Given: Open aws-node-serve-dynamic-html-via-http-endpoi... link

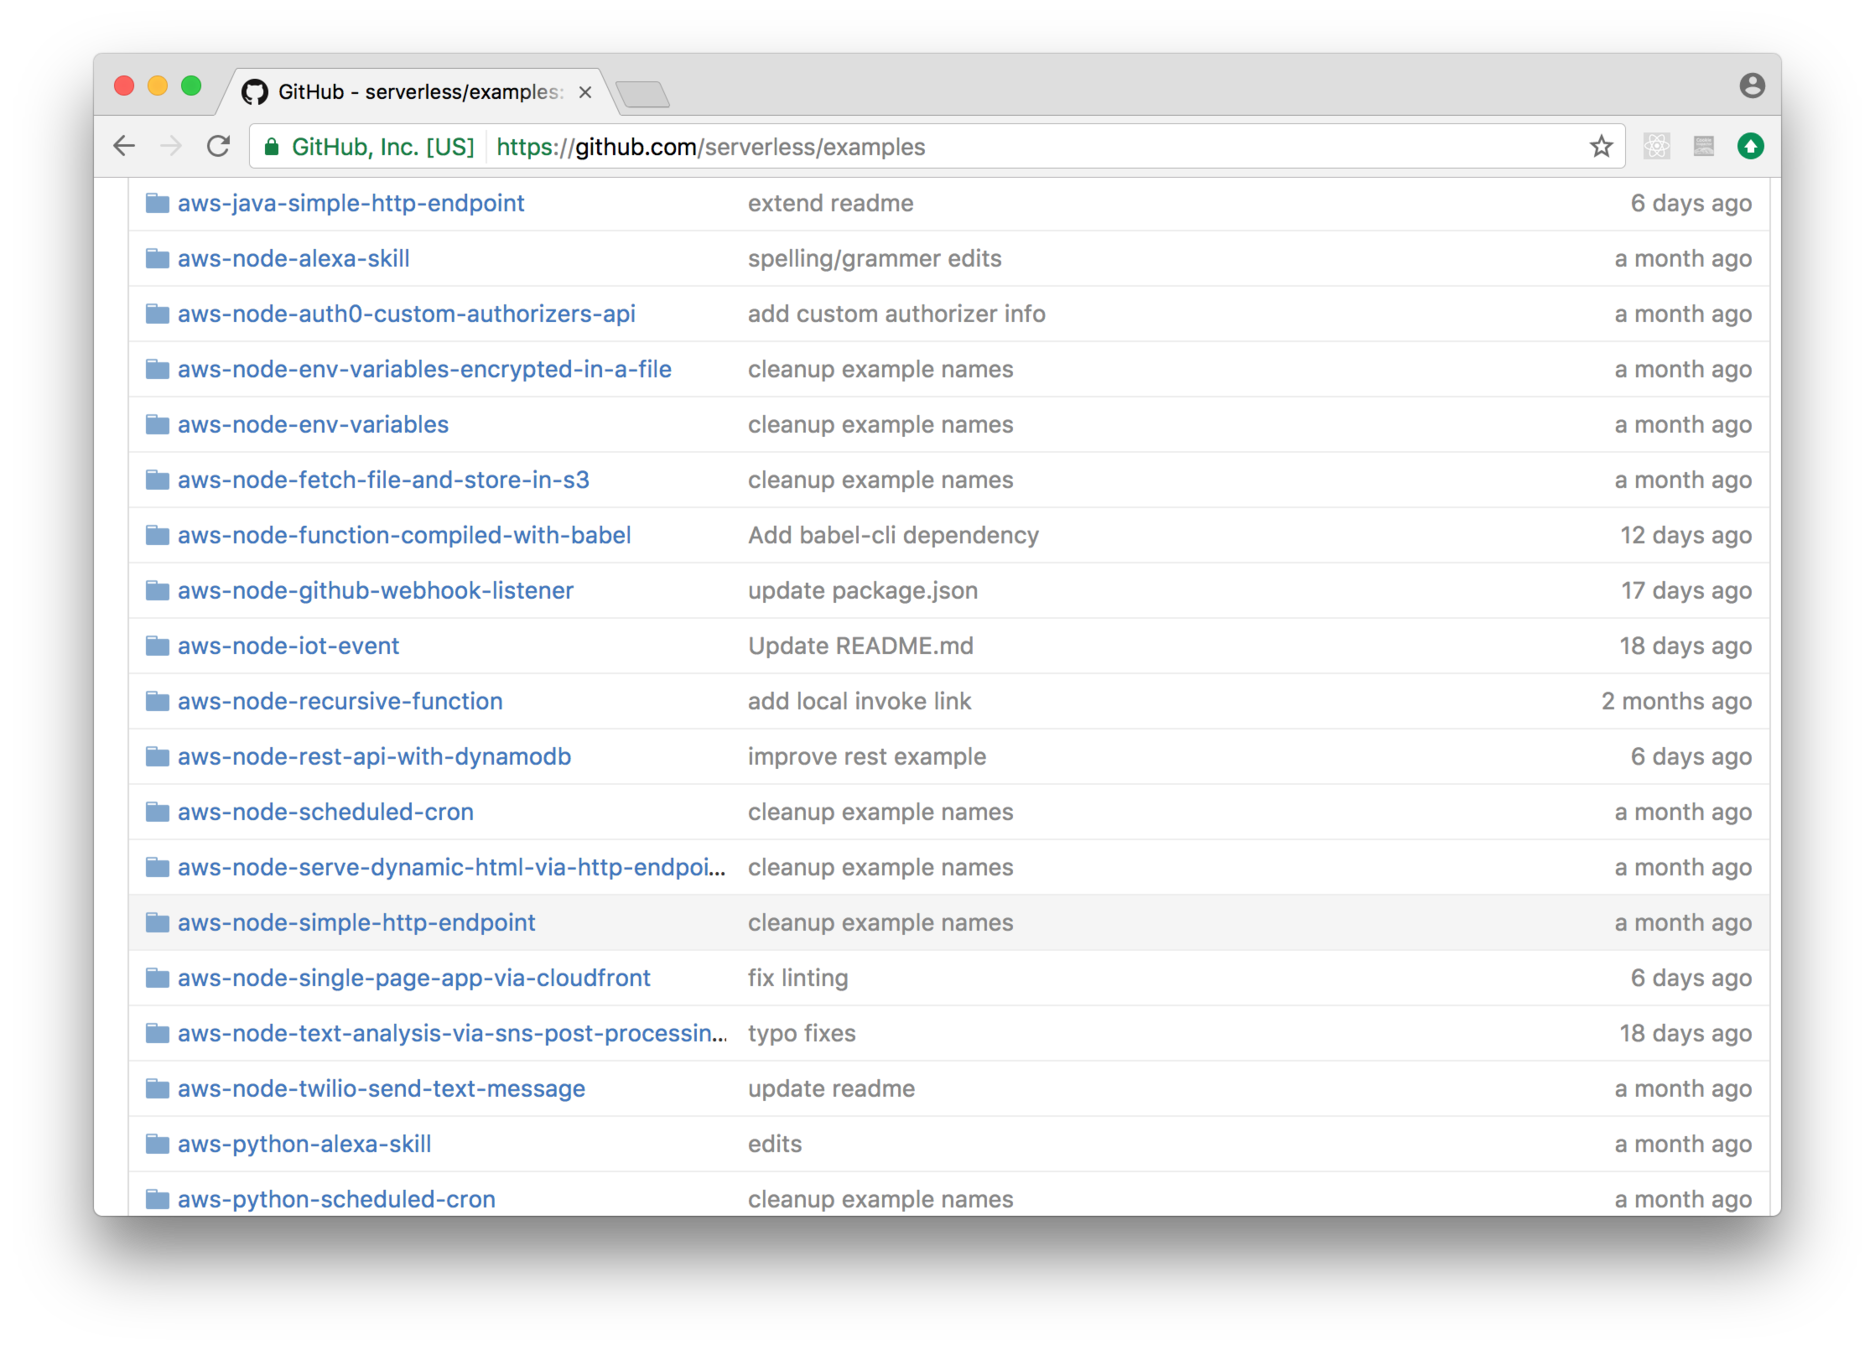Looking at the screenshot, I should click(452, 867).
